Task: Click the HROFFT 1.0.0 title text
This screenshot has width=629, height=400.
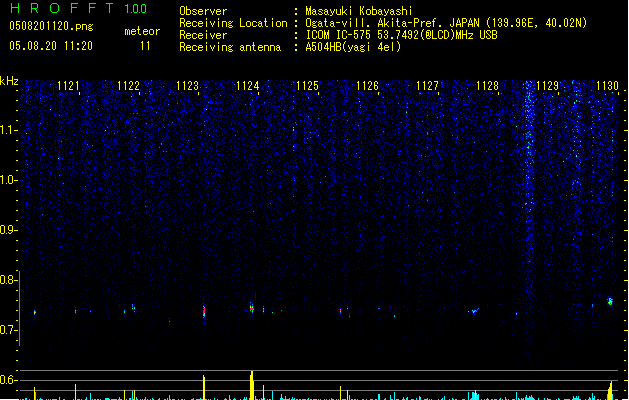Action: tap(79, 8)
